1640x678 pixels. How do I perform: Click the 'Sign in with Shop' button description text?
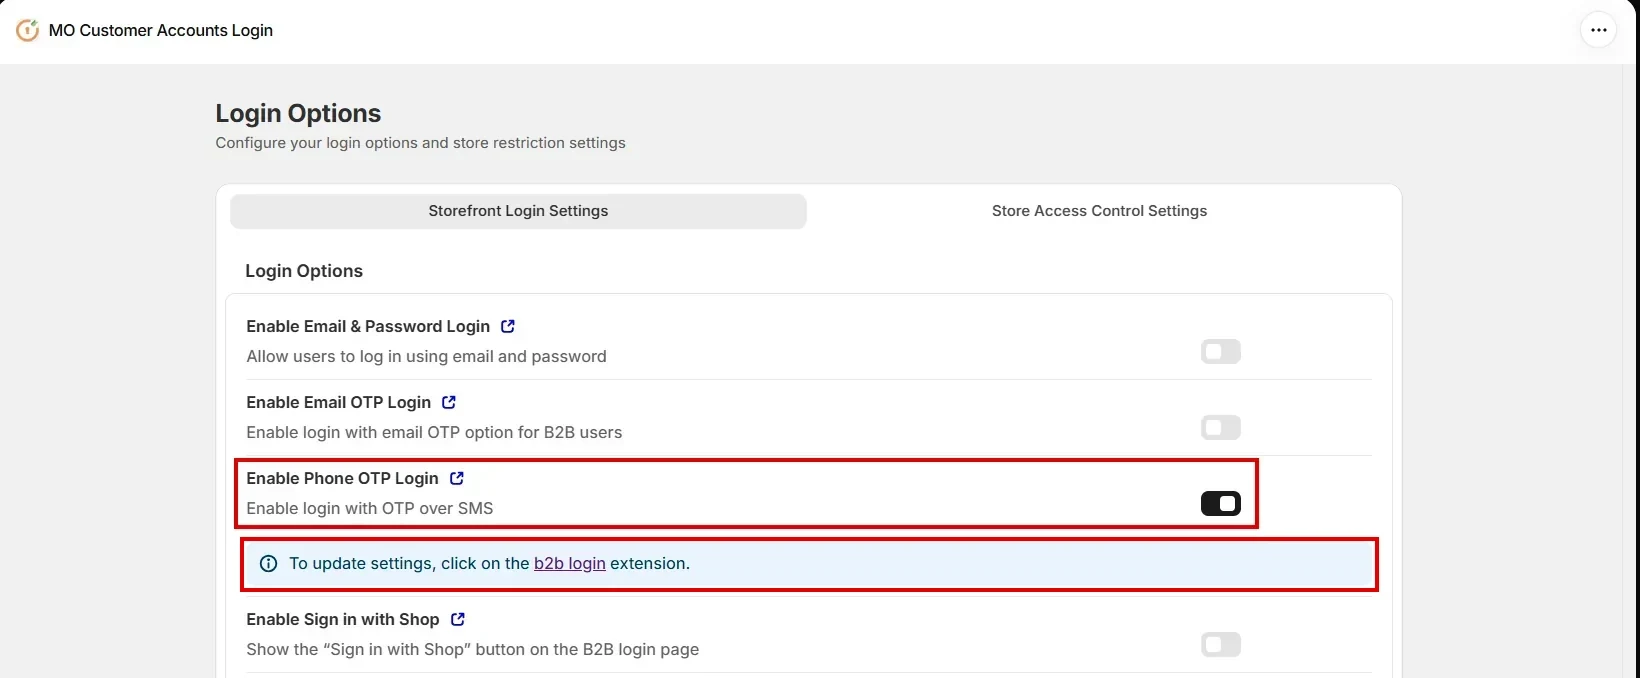(473, 649)
